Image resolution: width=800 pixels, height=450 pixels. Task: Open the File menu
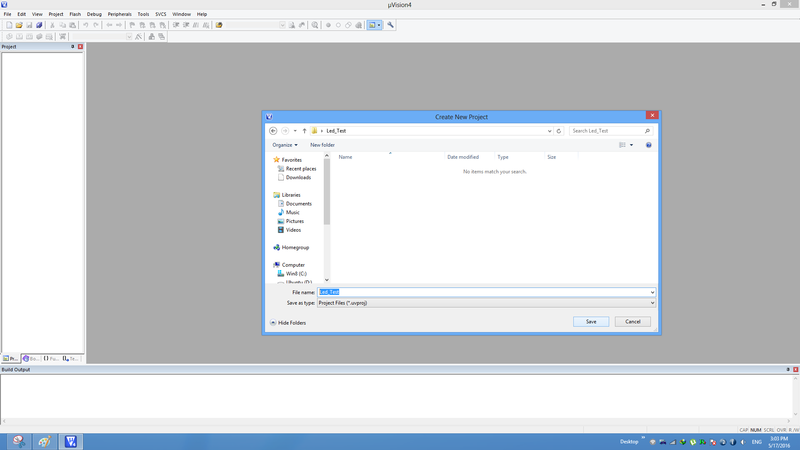pos(7,14)
